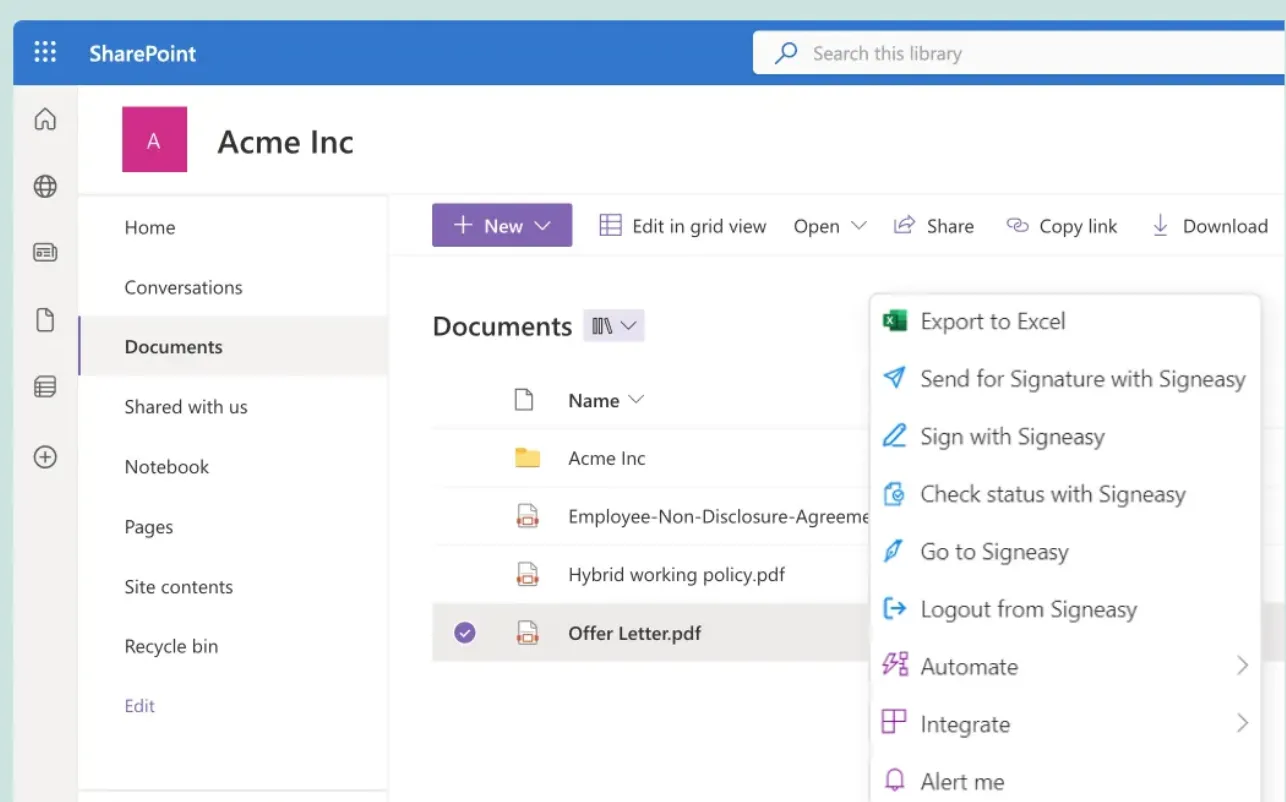
Task: Click the Download icon in the toolbar
Action: pos(1160,225)
